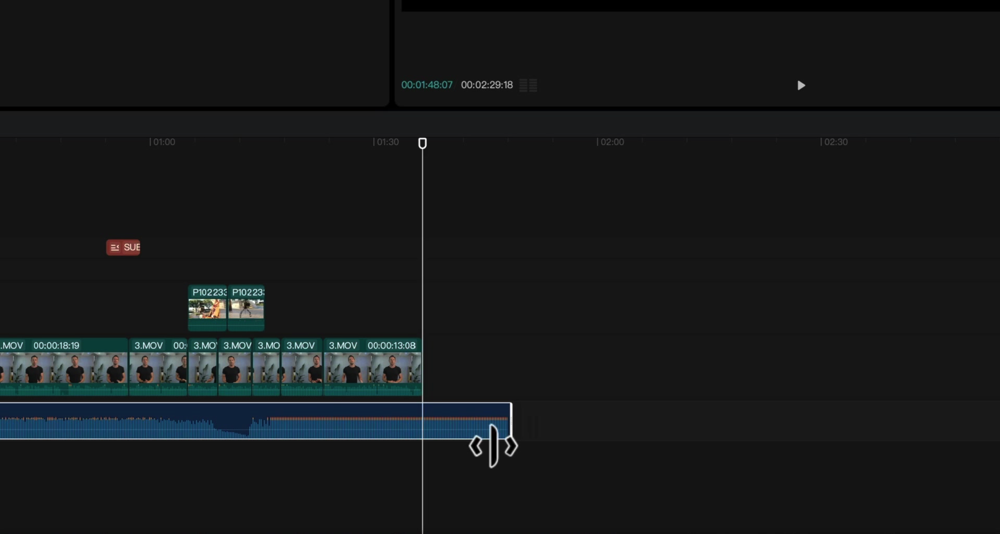1000x534 pixels.
Task: Select the 3.MOV clip beneath the first P10223 overlay
Action: (203, 368)
